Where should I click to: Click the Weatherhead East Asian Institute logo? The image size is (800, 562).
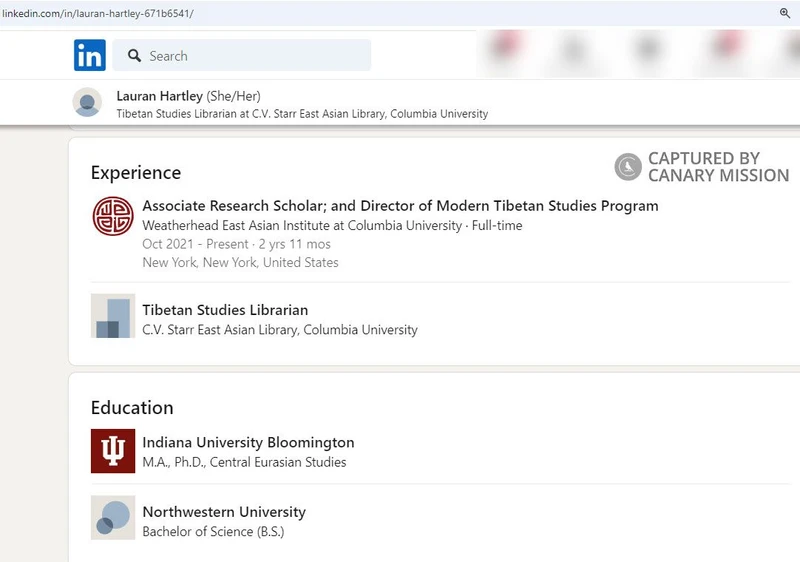(113, 216)
